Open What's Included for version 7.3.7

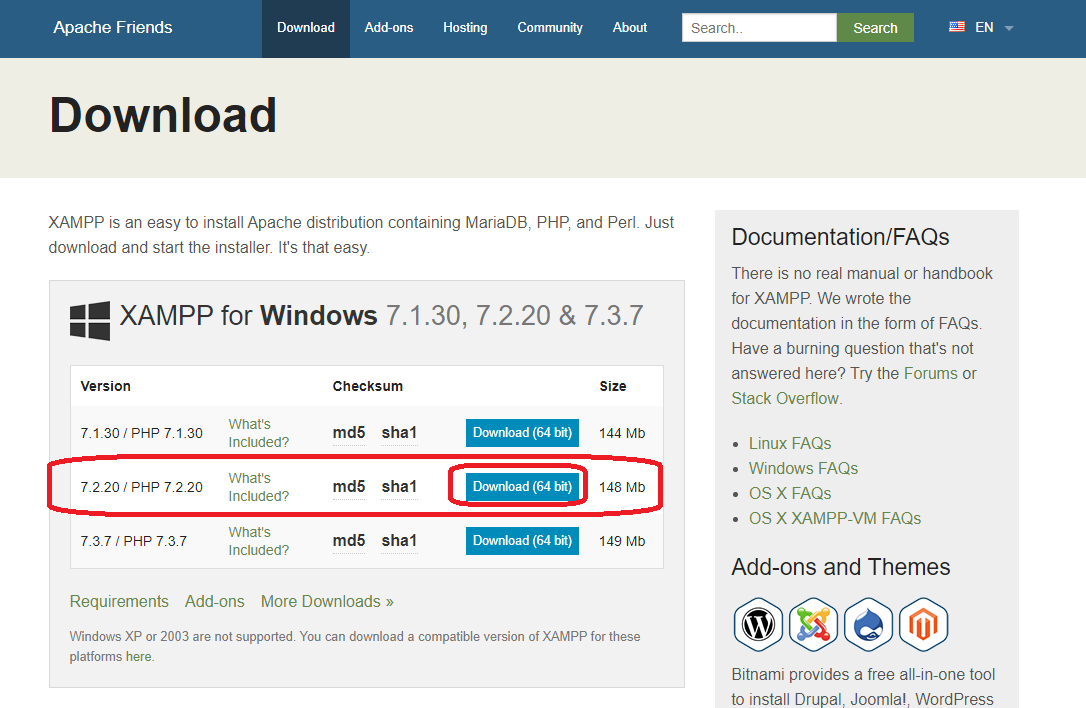[258, 541]
